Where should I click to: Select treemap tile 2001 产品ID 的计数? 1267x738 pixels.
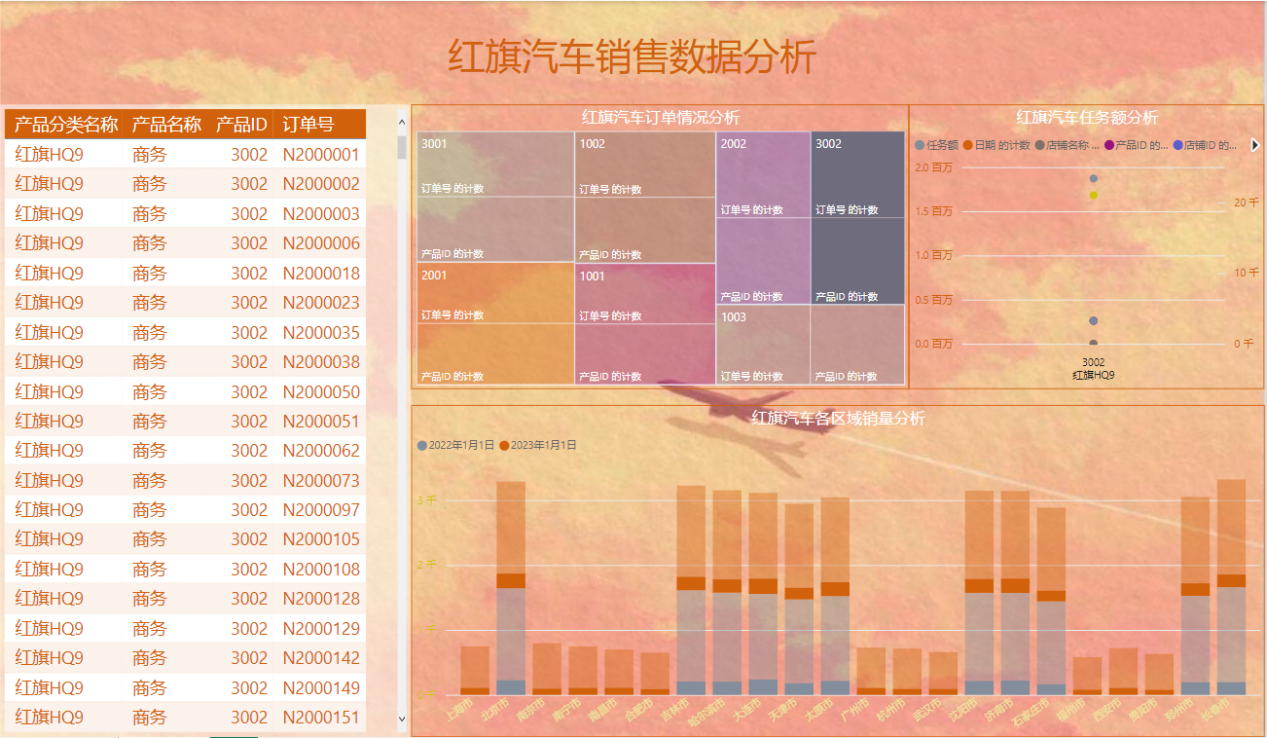click(x=496, y=354)
